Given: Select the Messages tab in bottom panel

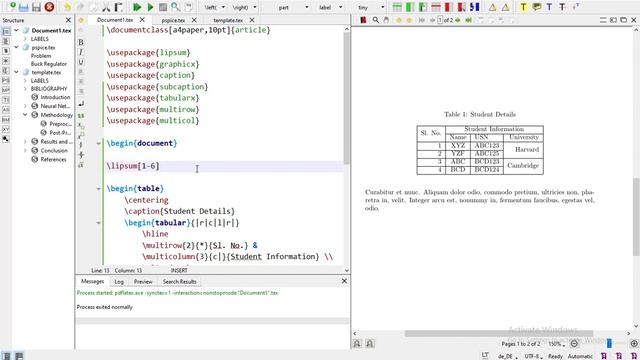Looking at the screenshot, I should pyautogui.click(x=93, y=282).
